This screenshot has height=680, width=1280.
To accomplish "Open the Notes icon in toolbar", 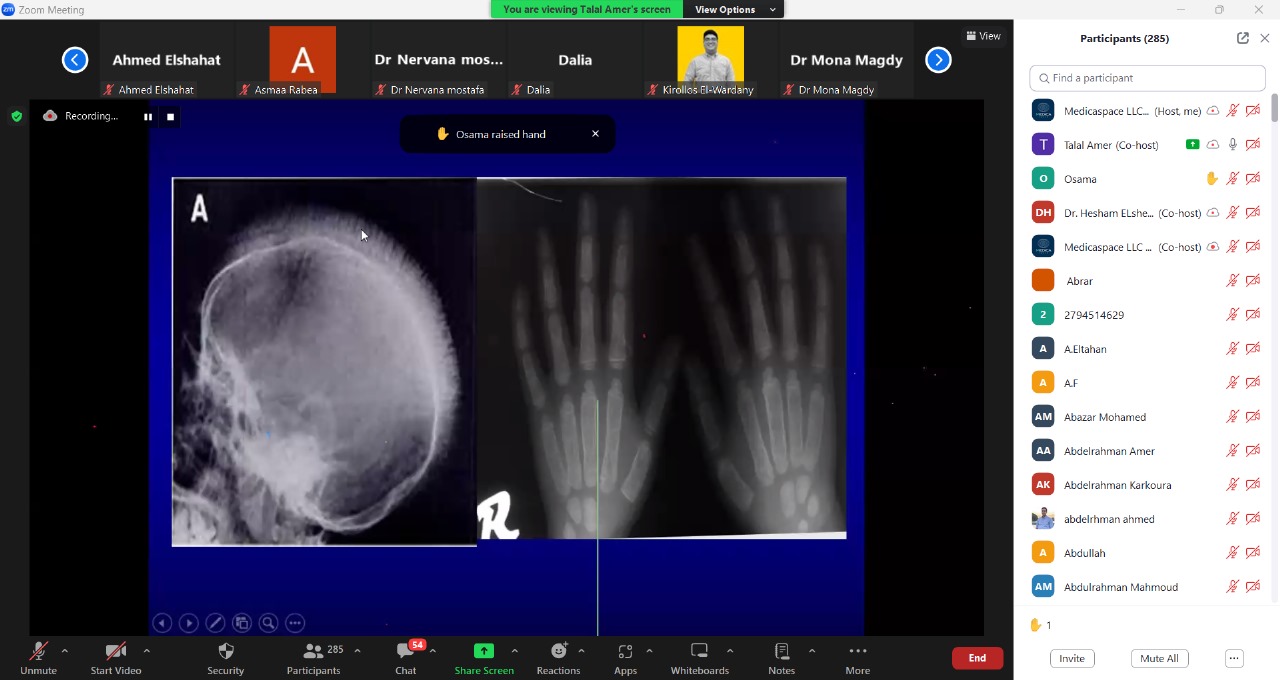I will [782, 652].
